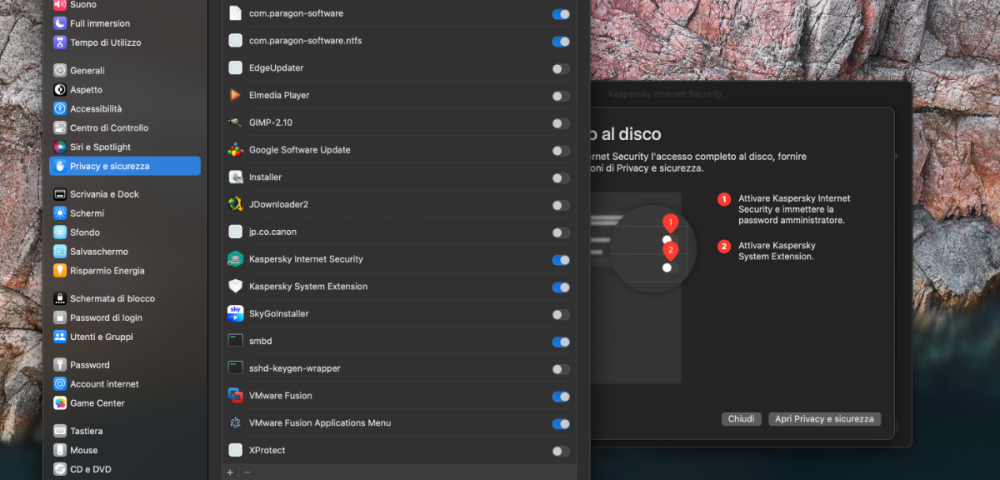
Task: Add an app with the plus button
Action: tap(230, 472)
